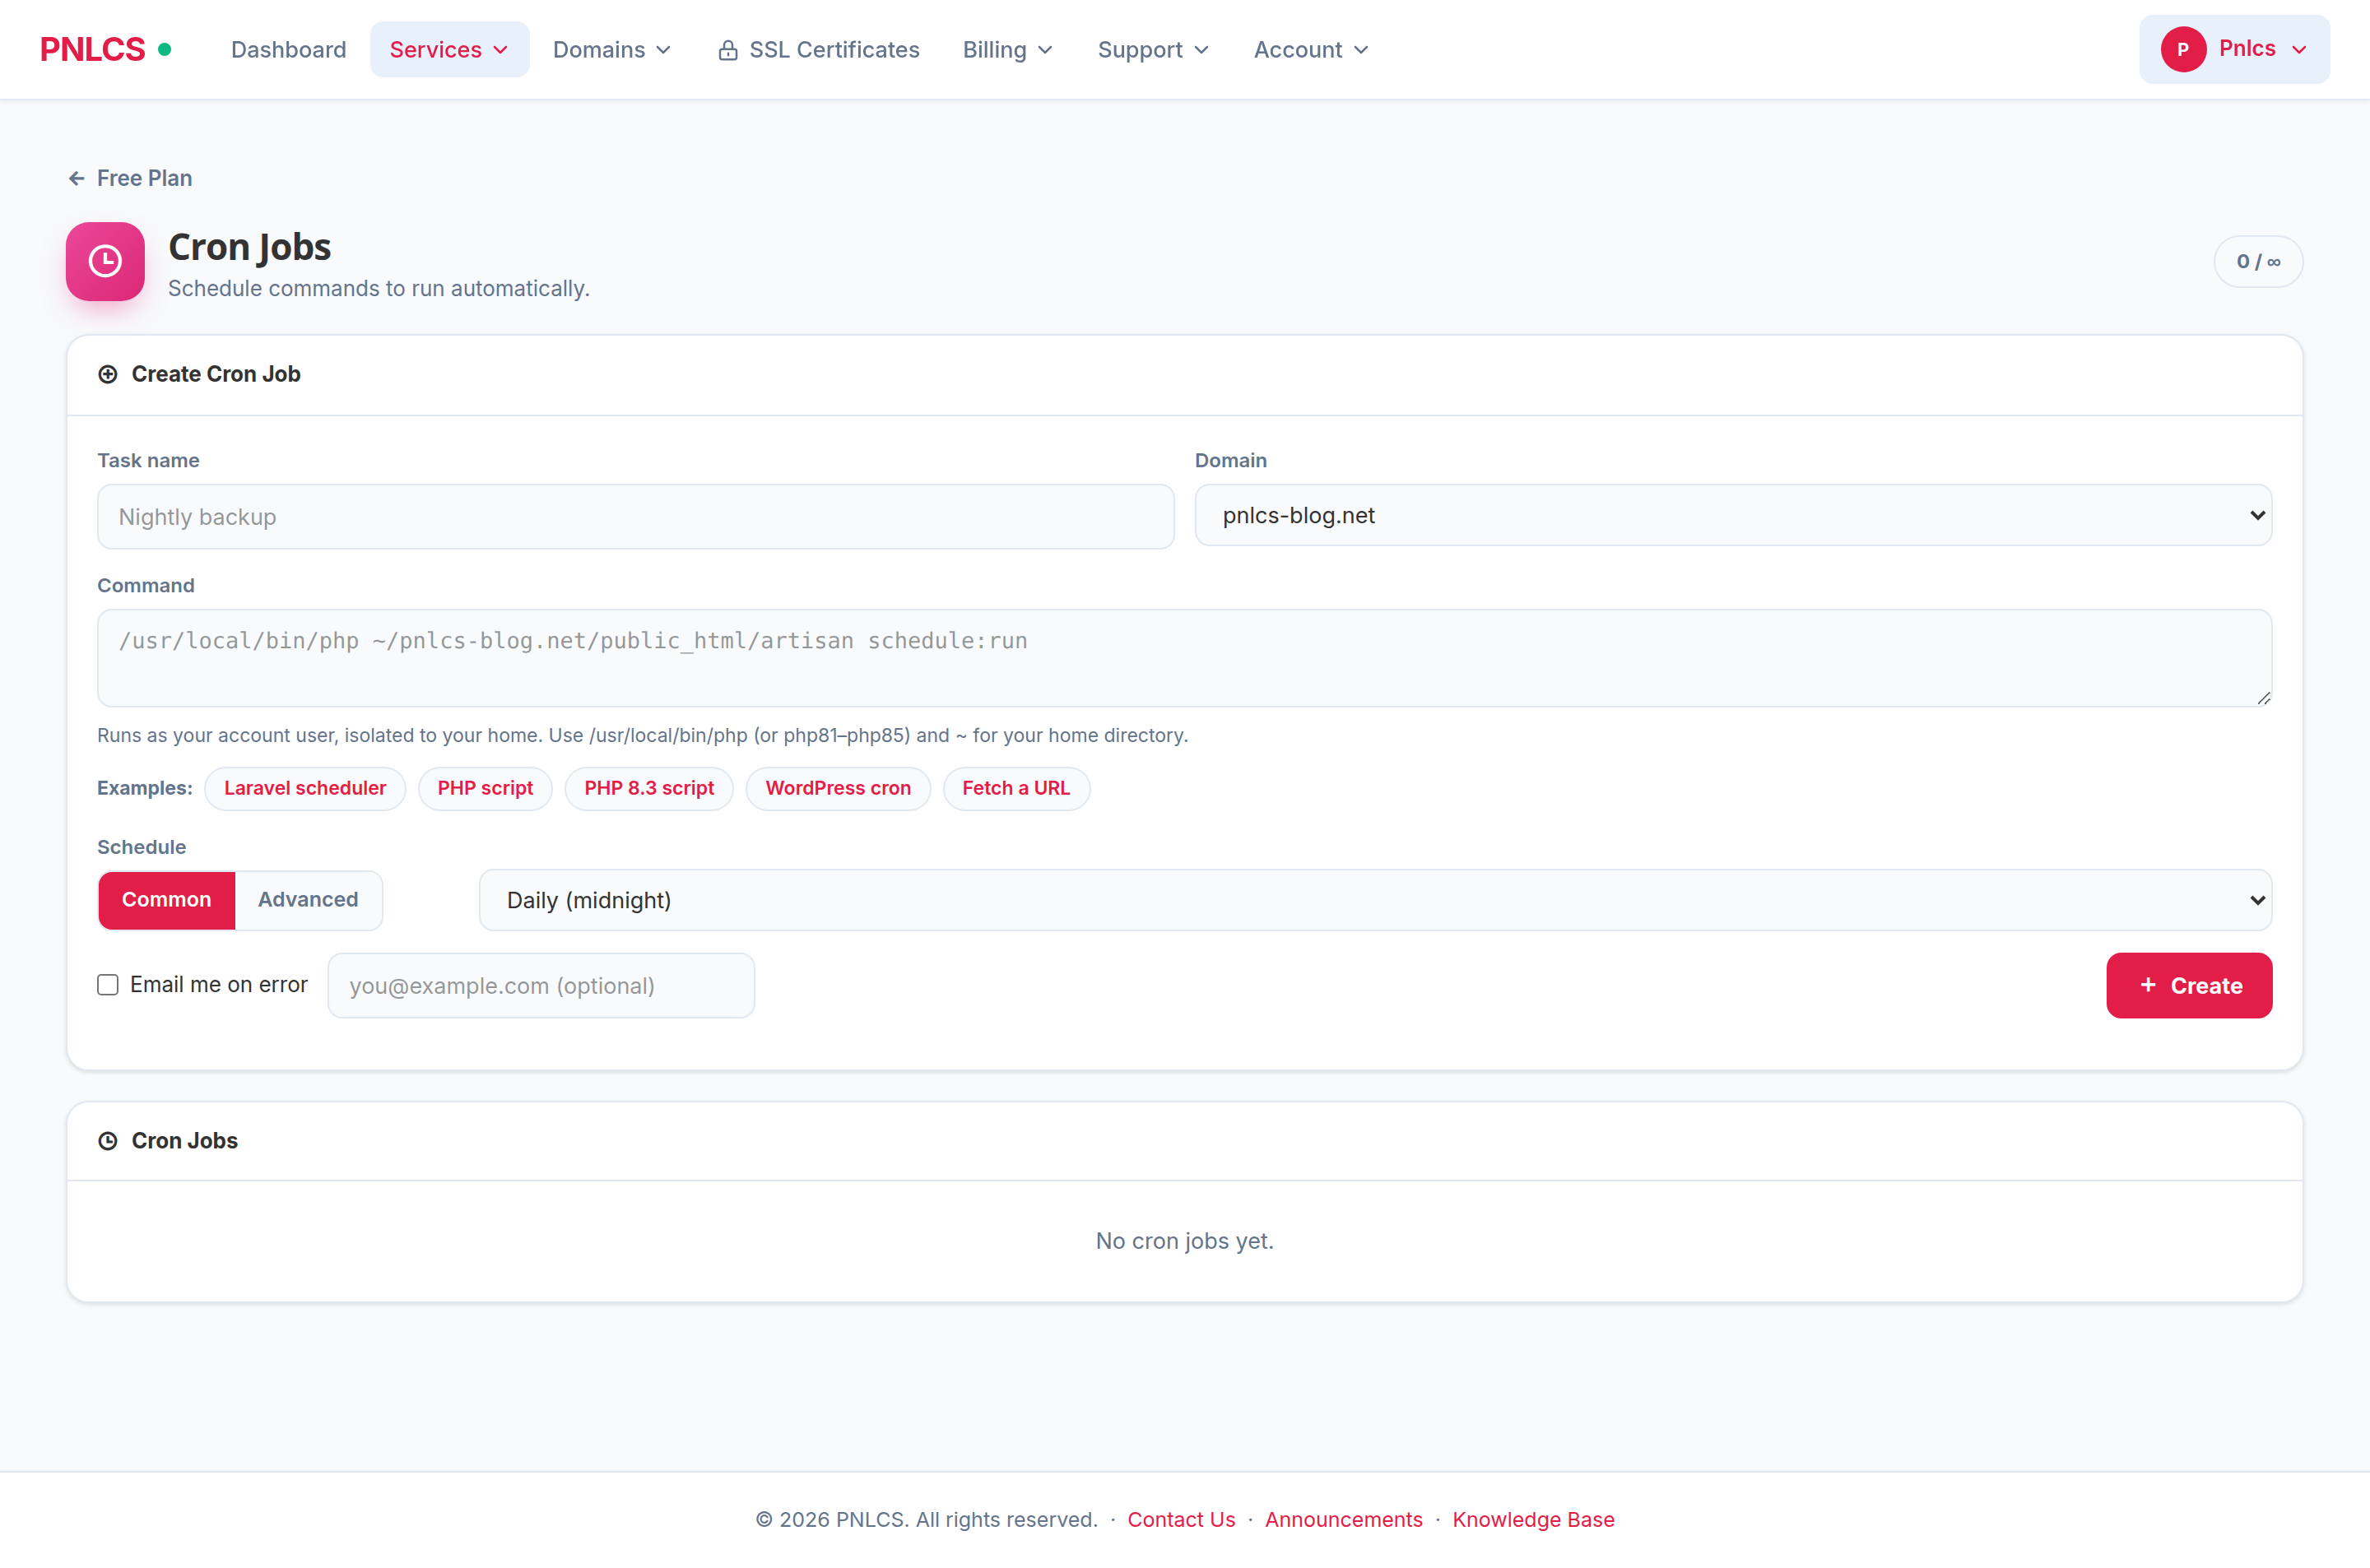Focus the Command text area

pos(1184,658)
